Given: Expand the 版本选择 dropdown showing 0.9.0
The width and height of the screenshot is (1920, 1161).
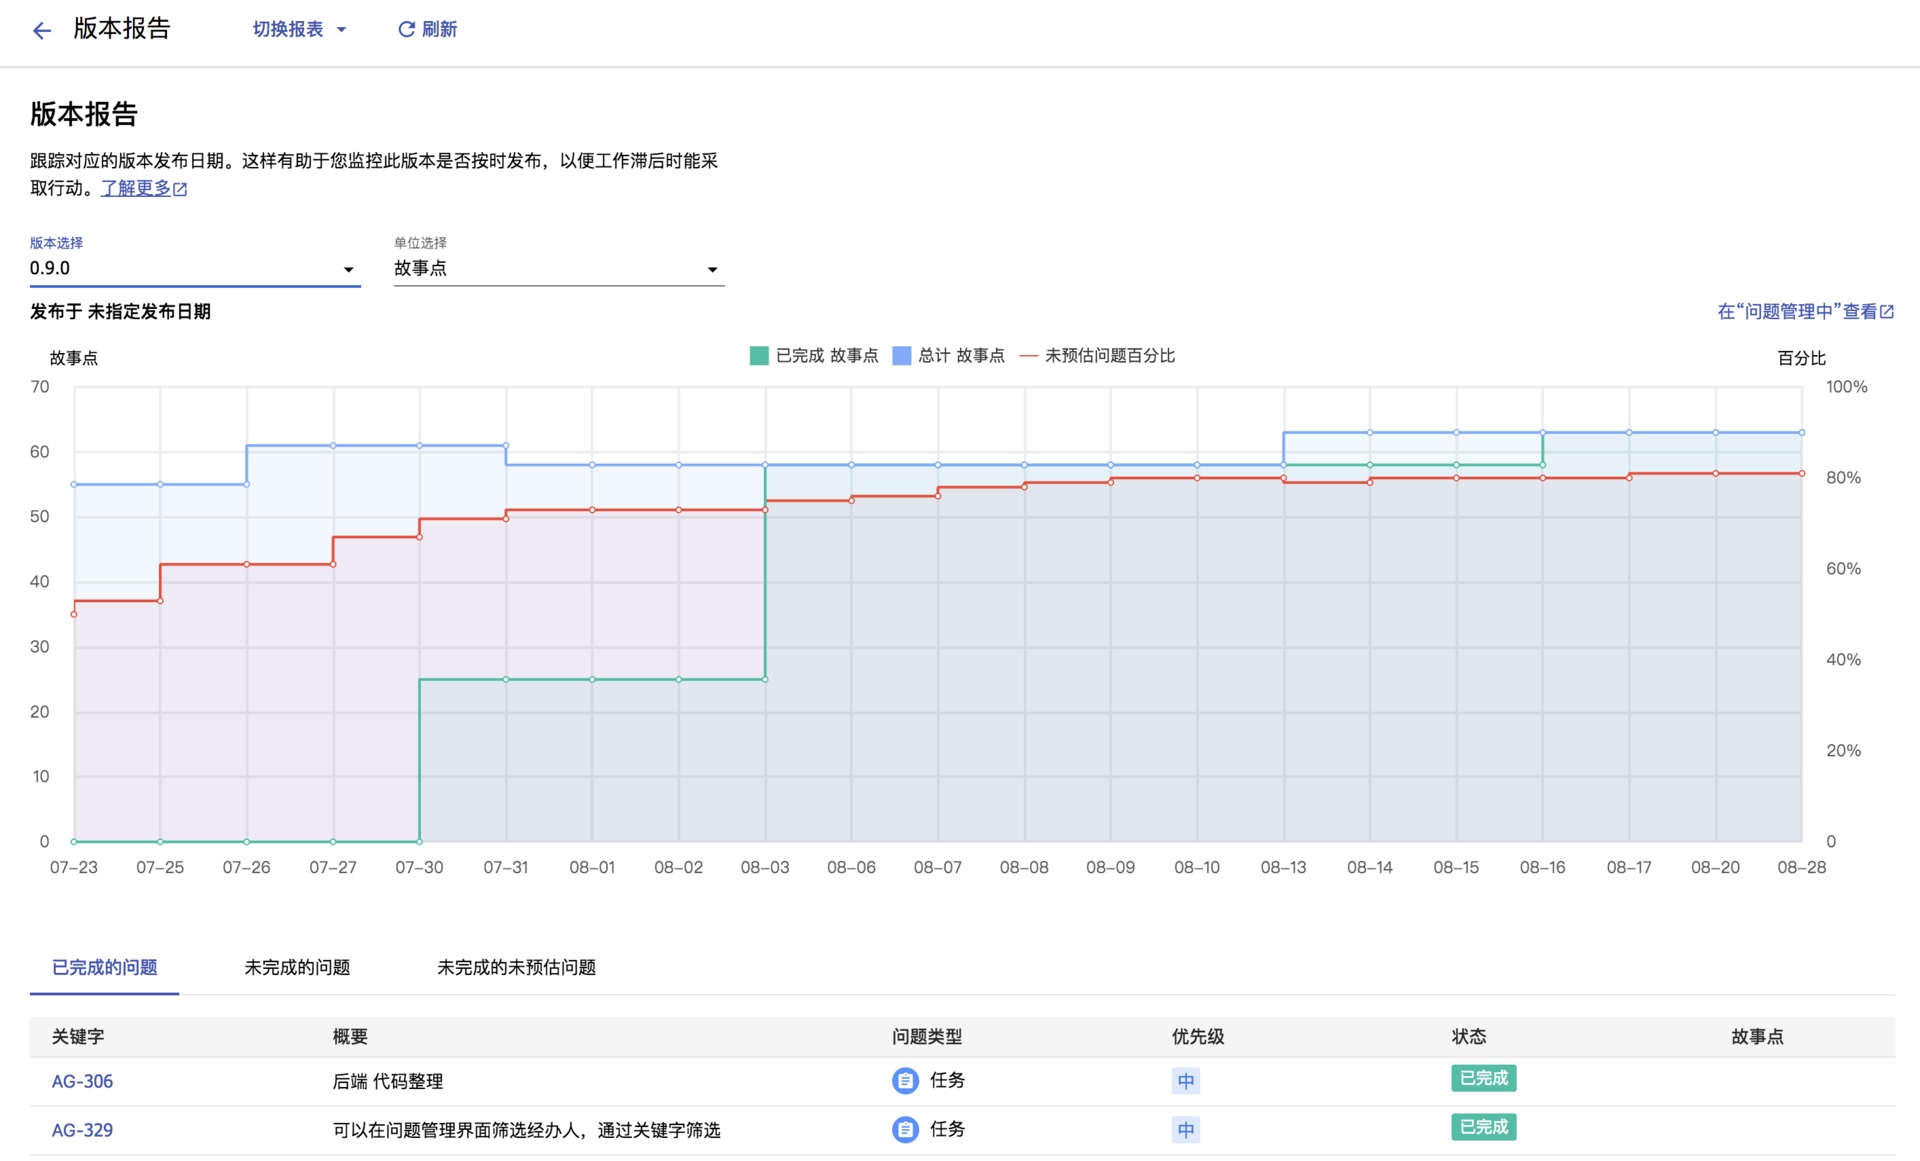Looking at the screenshot, I should pyautogui.click(x=195, y=268).
